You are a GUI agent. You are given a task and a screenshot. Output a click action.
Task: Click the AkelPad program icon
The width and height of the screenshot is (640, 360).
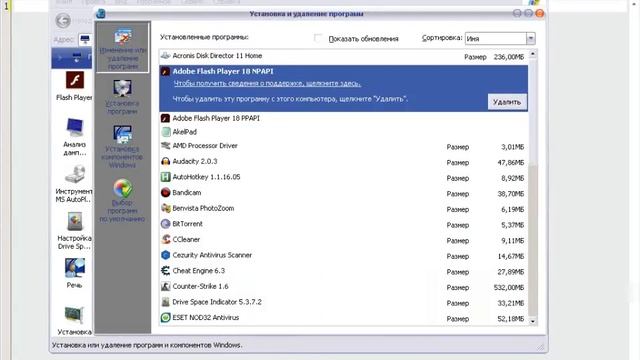point(165,132)
